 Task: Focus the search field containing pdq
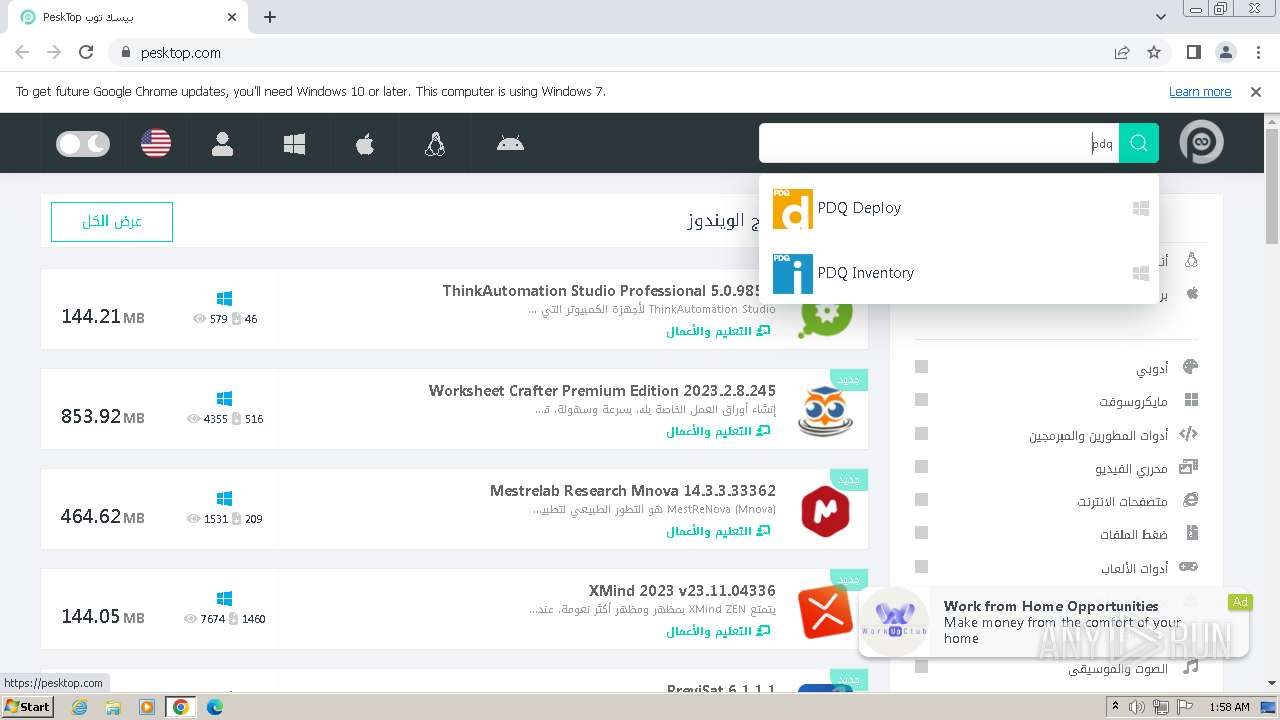tap(939, 143)
